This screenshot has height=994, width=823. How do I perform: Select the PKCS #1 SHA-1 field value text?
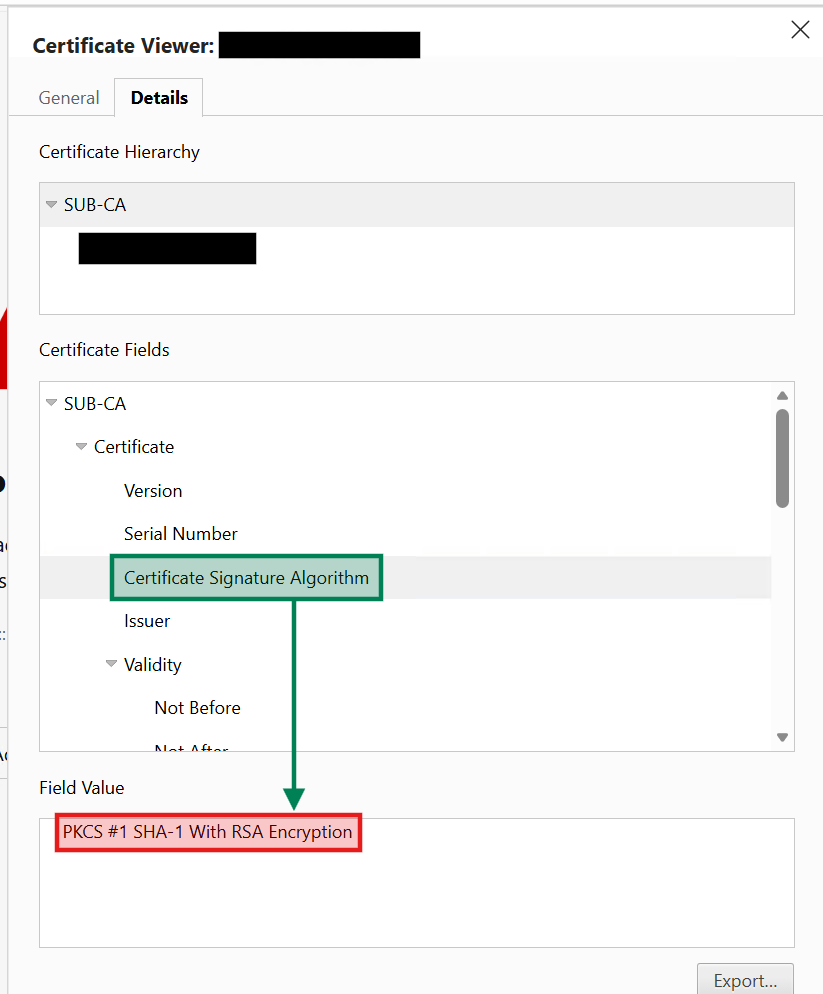[207, 831]
